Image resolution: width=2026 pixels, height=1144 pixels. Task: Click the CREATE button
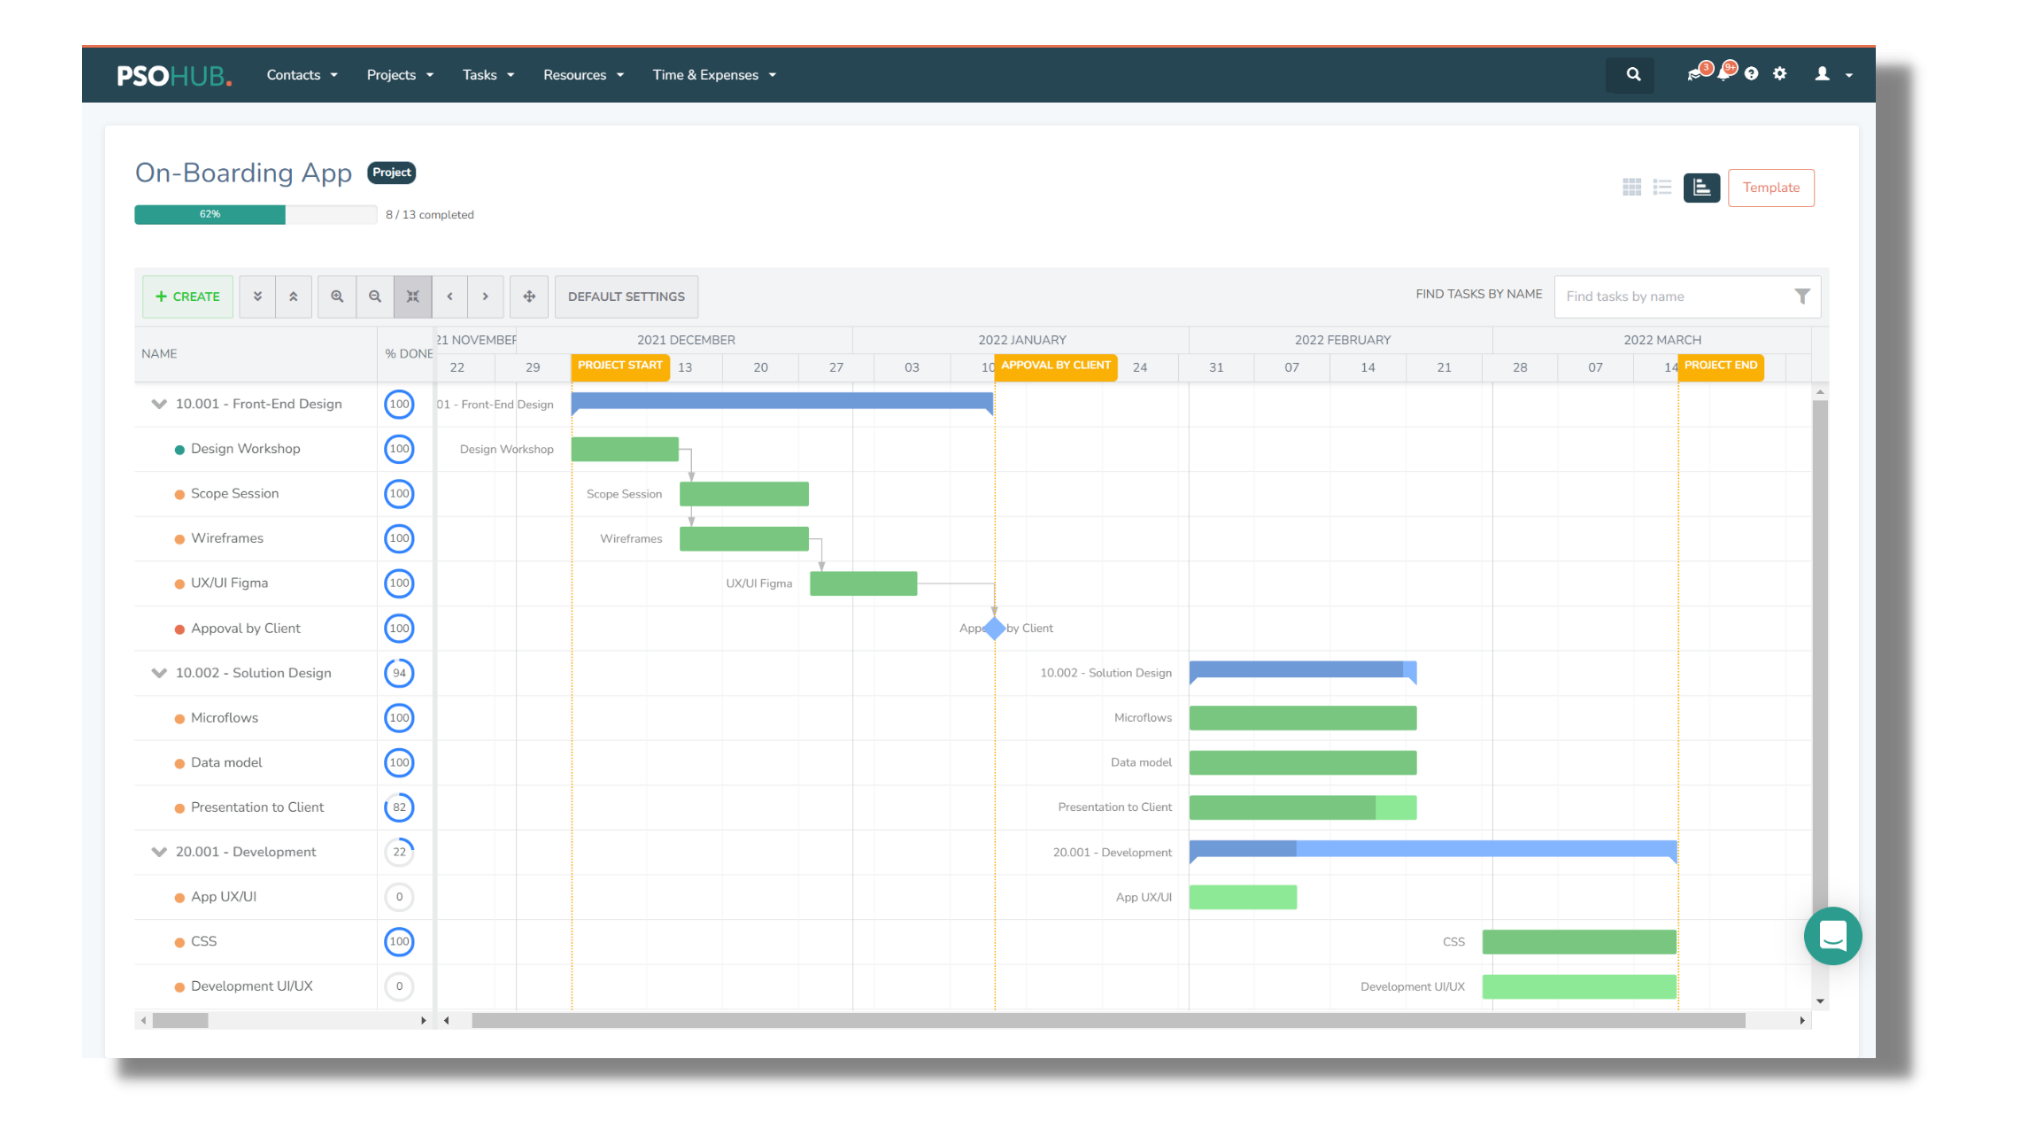click(187, 296)
